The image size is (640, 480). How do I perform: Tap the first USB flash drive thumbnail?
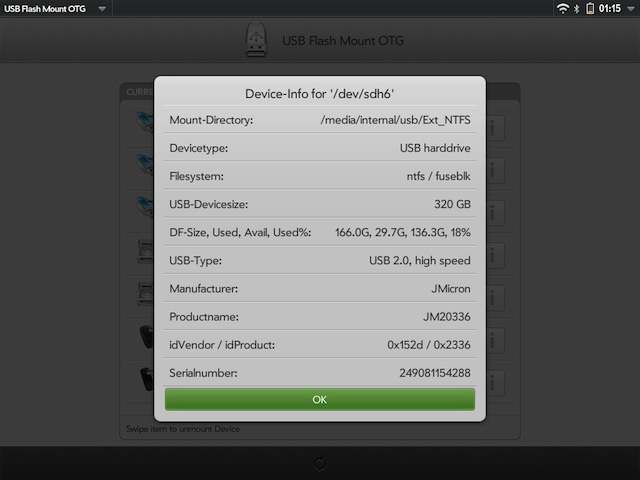[144, 122]
